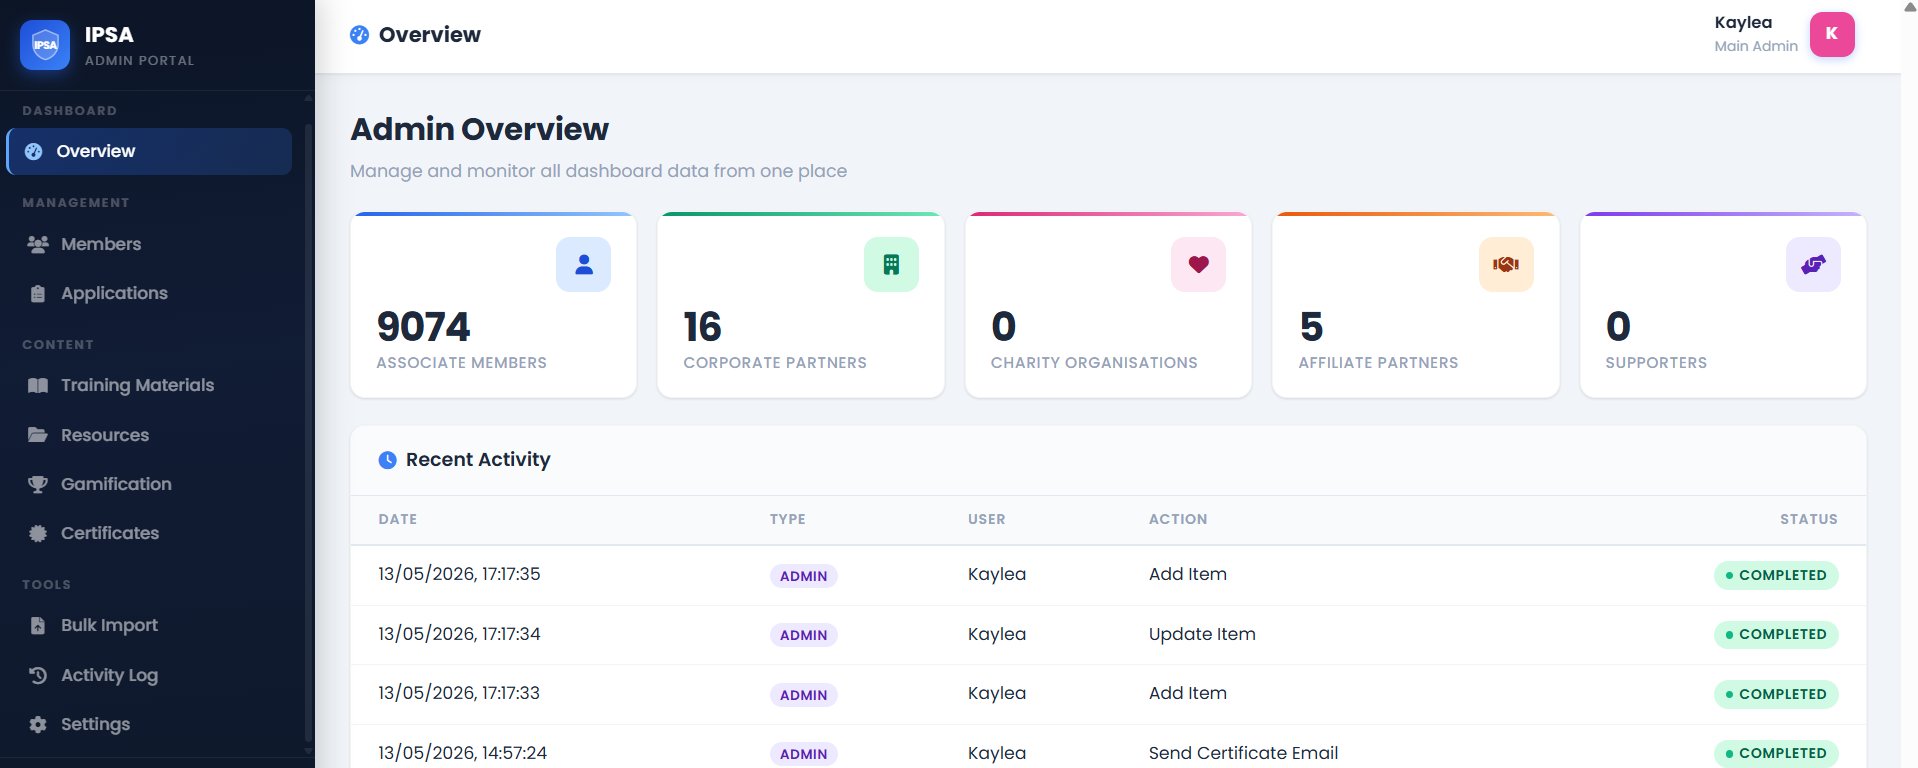This screenshot has height=768, width=1918.
Task: Open the Kaylea user avatar
Action: [x=1832, y=34]
